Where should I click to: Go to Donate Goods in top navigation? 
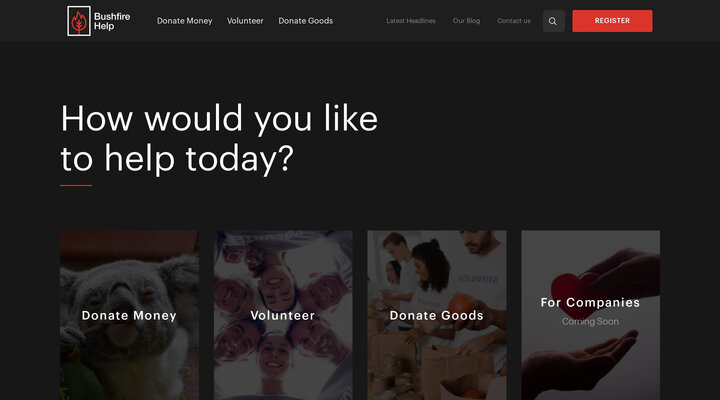[x=305, y=21]
